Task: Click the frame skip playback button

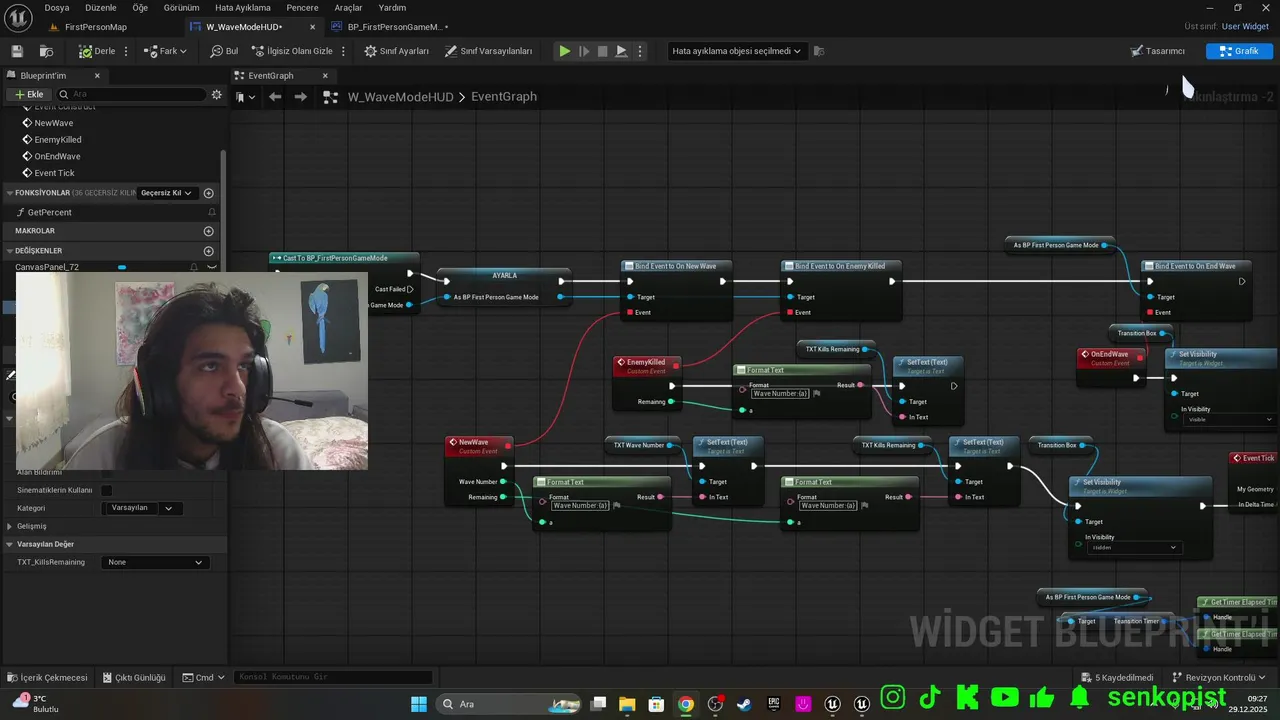Action: [584, 51]
